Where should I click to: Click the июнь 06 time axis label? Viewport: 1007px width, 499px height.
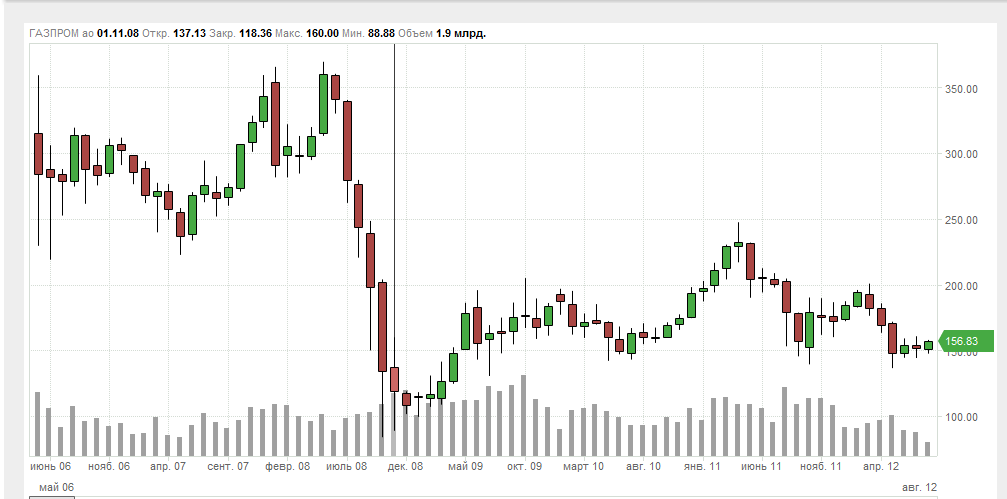51,466
